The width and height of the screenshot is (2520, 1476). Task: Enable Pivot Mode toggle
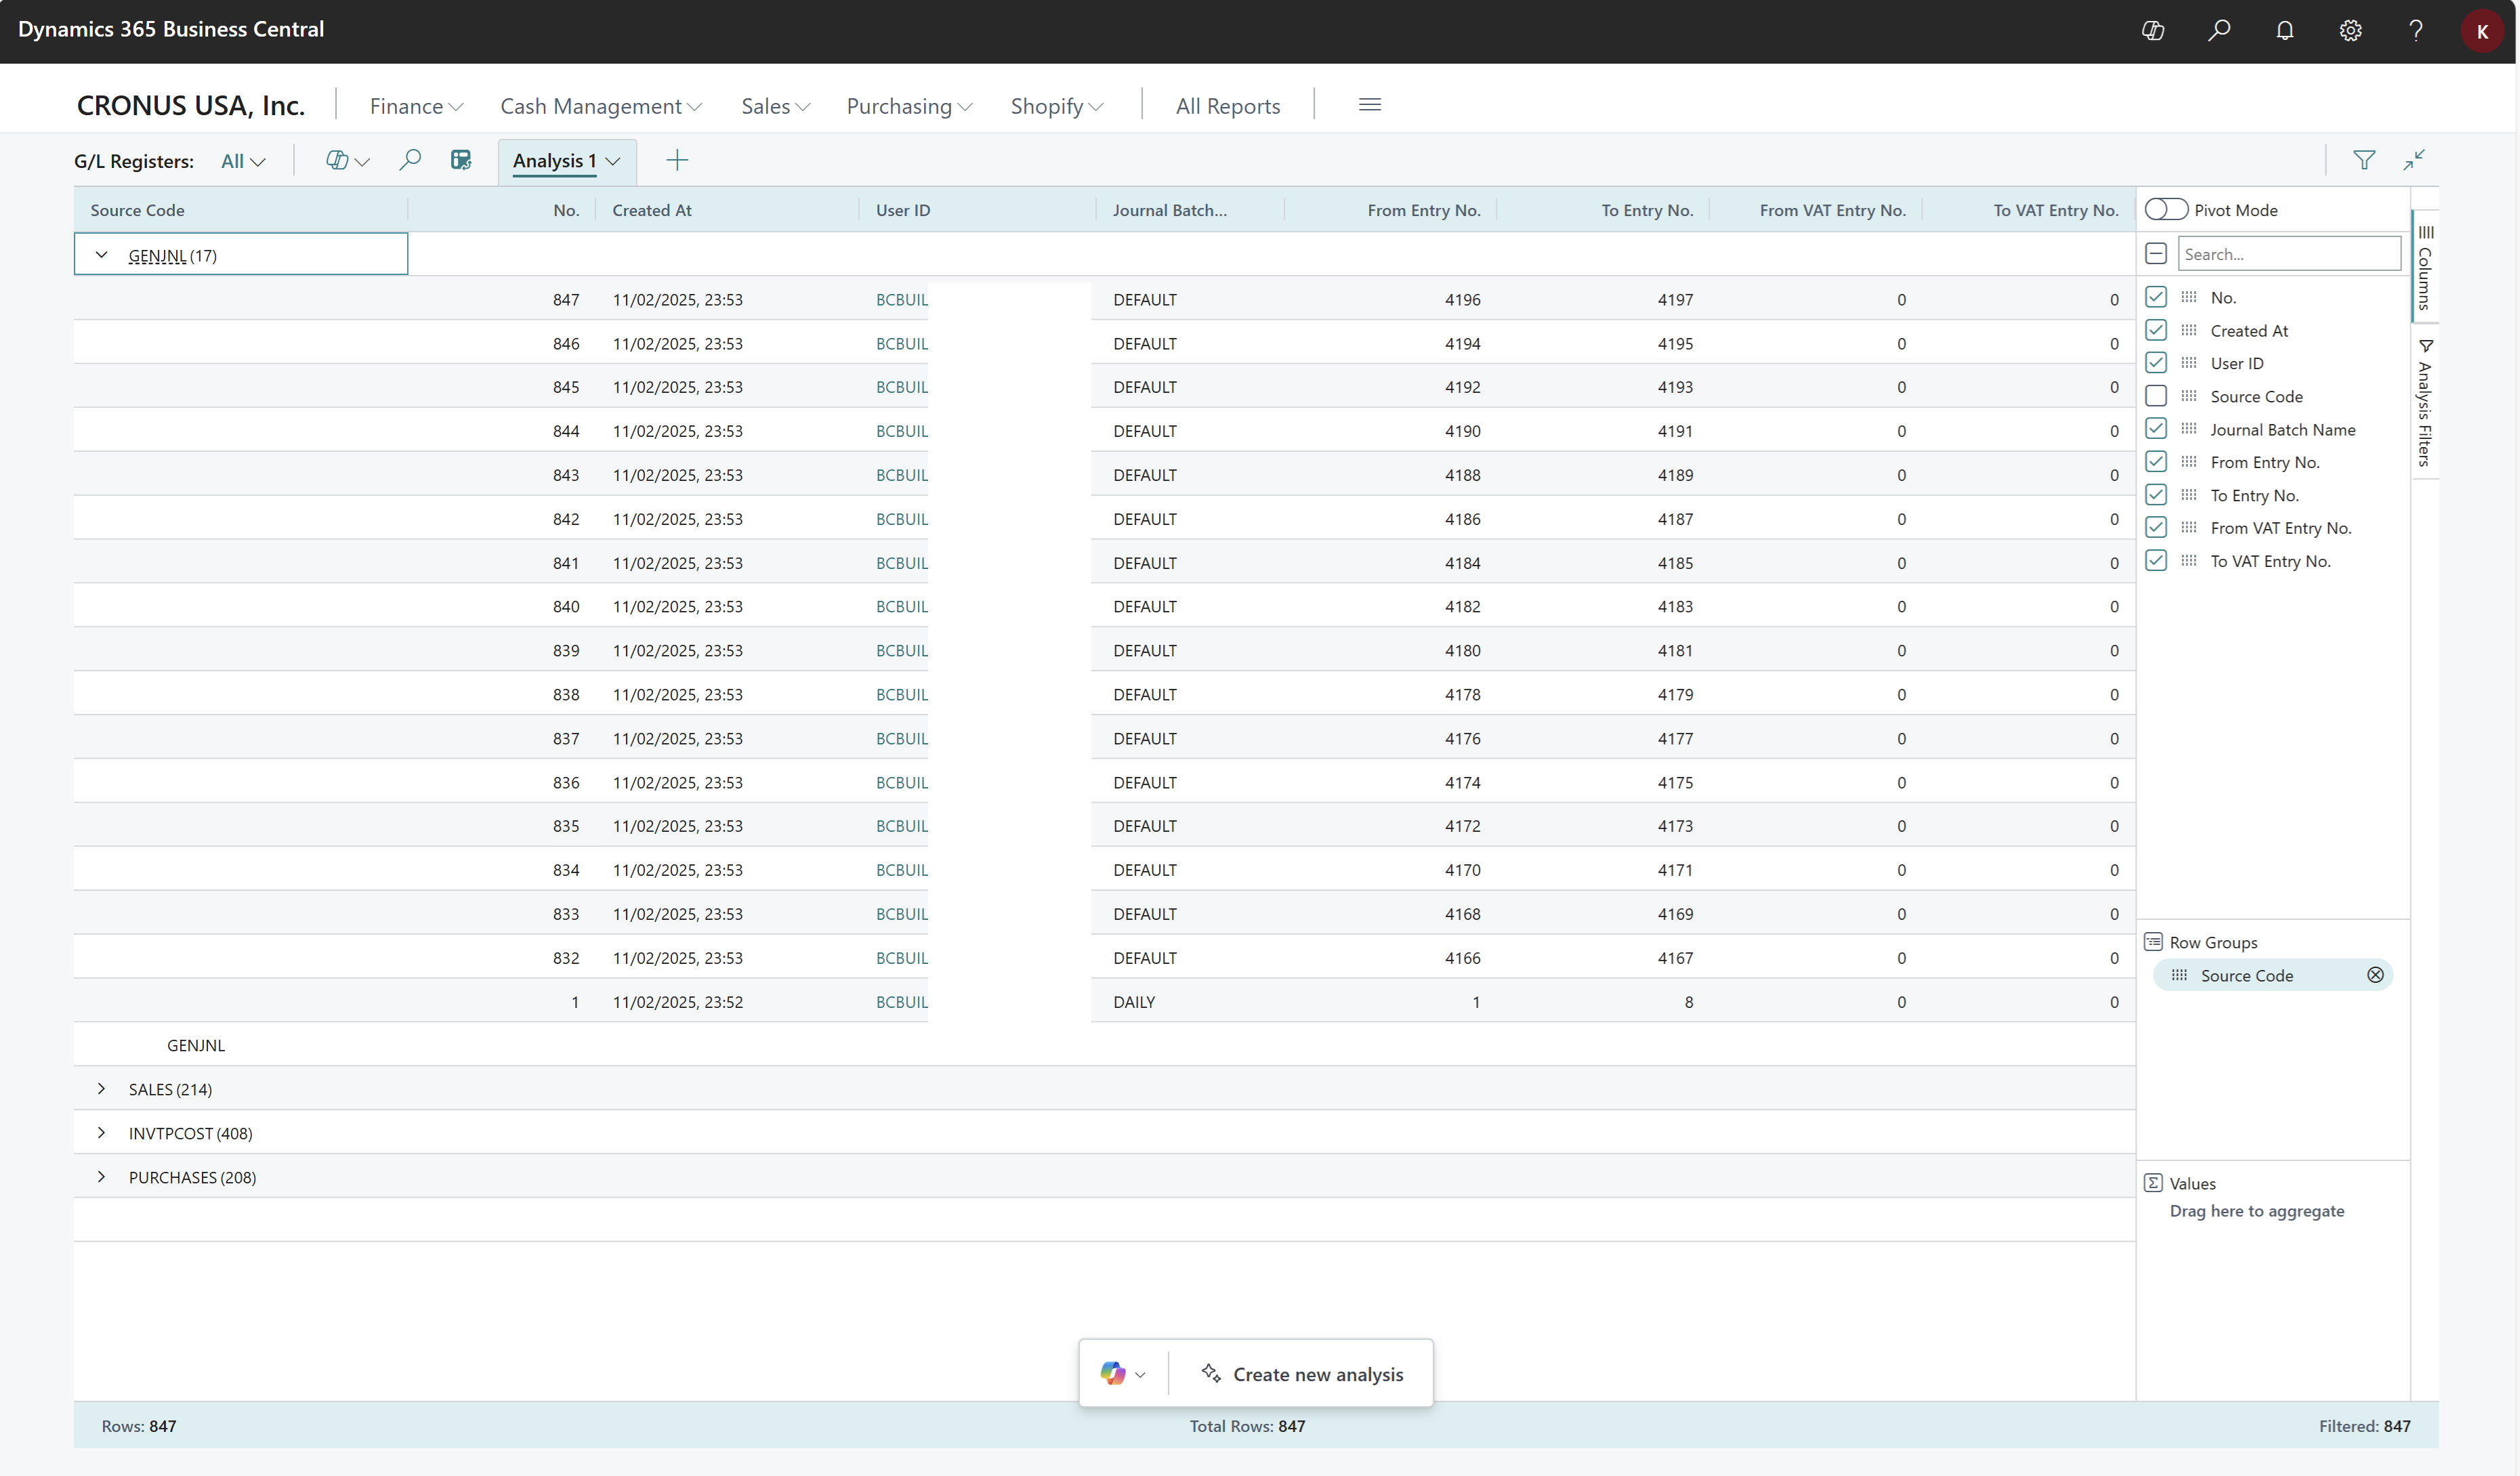[2166, 209]
